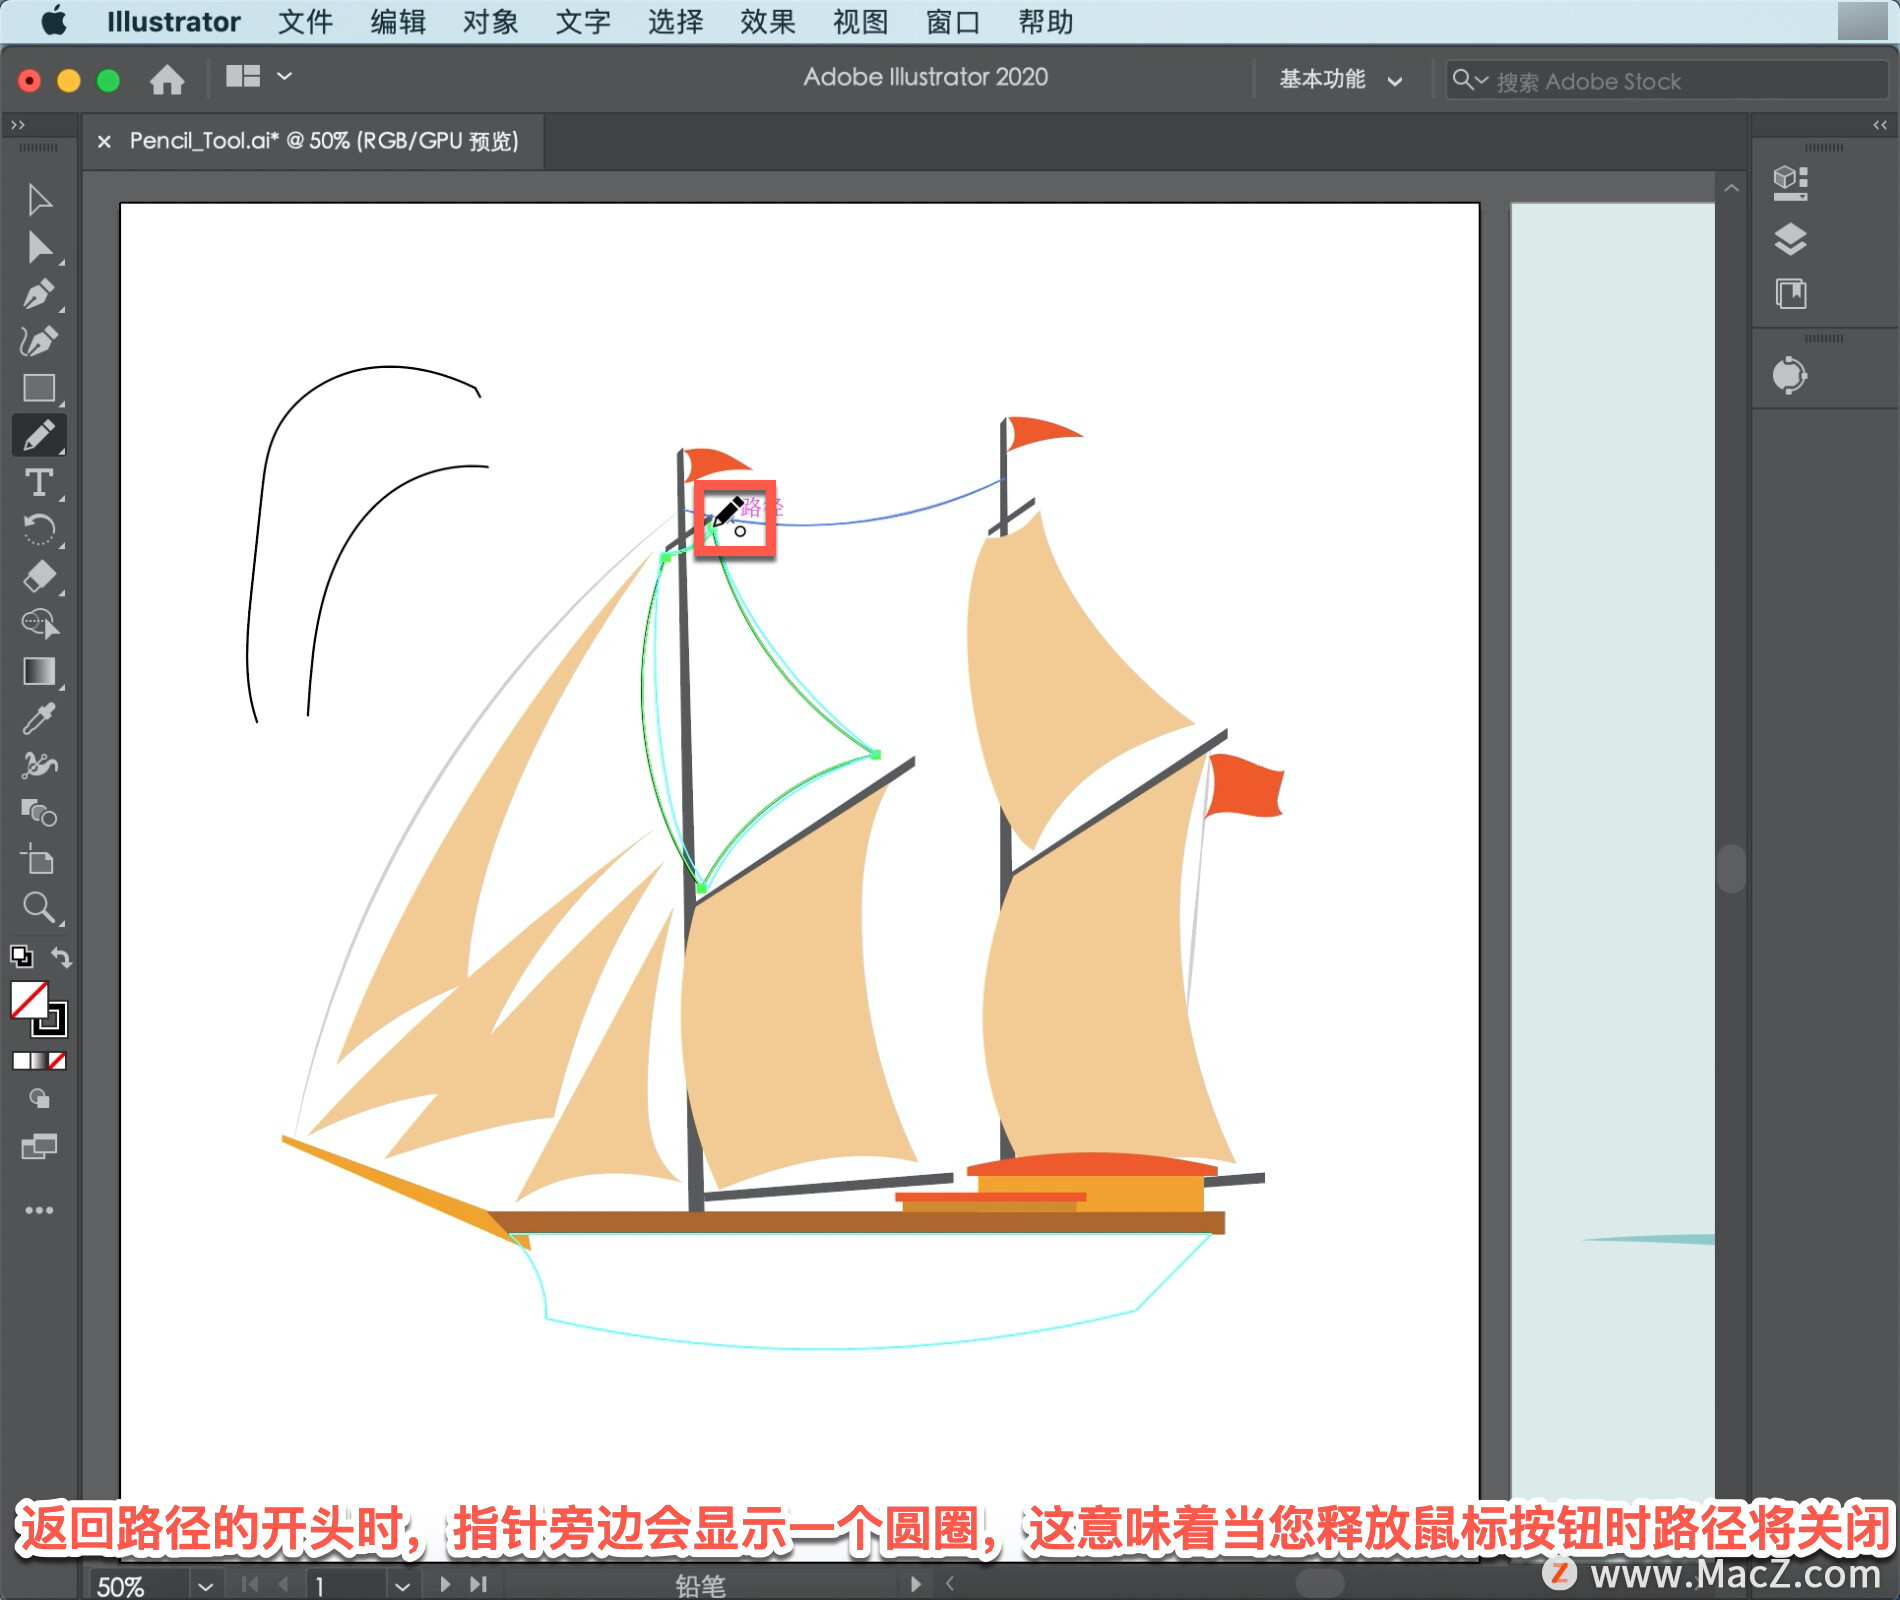
Task: Open the Properties panel icon
Action: [1790, 183]
